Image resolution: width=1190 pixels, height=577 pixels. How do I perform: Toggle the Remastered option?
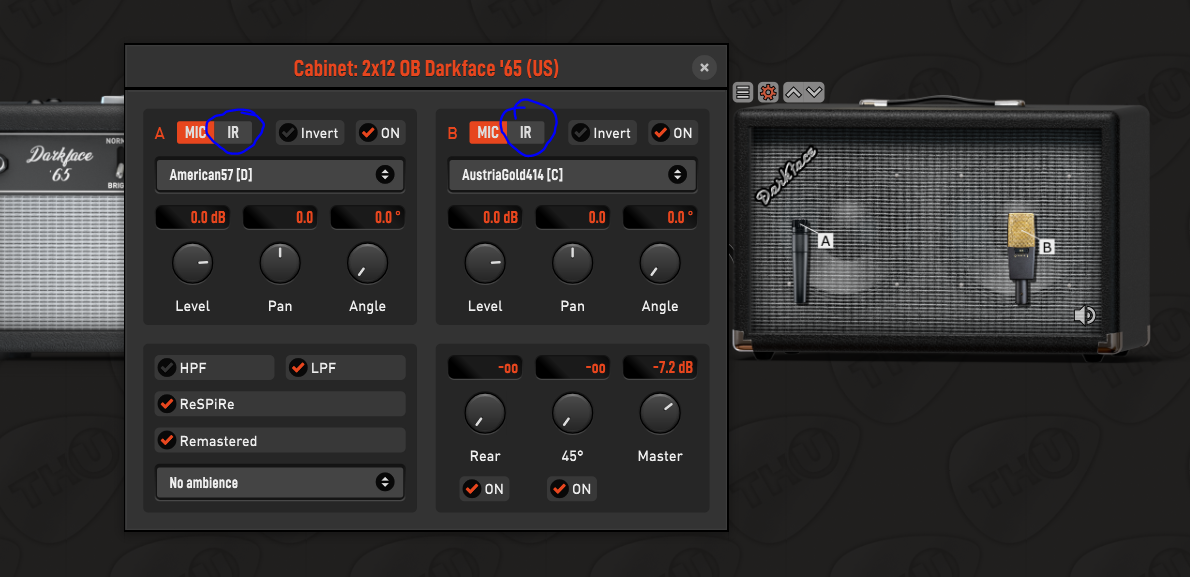point(280,440)
